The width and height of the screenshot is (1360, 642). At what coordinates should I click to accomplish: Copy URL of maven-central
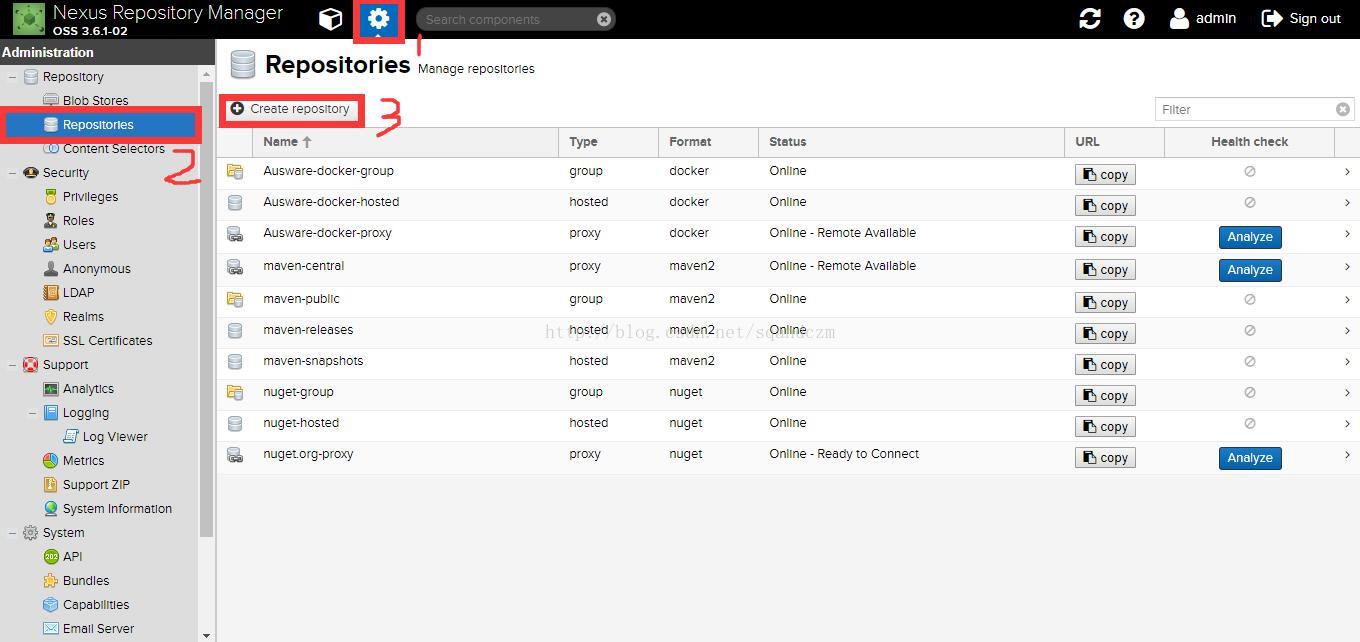(x=1105, y=270)
